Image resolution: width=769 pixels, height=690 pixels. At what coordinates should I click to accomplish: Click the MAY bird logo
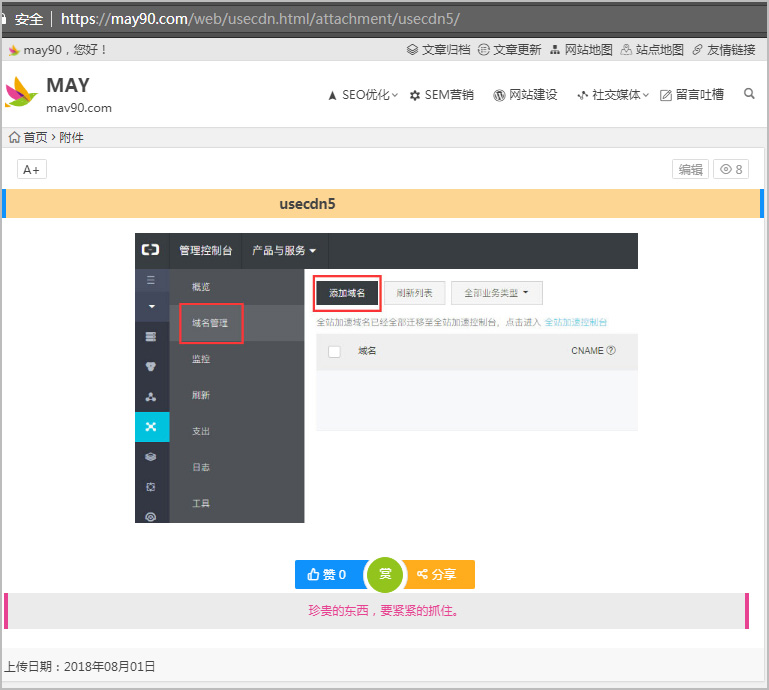pos(21,93)
